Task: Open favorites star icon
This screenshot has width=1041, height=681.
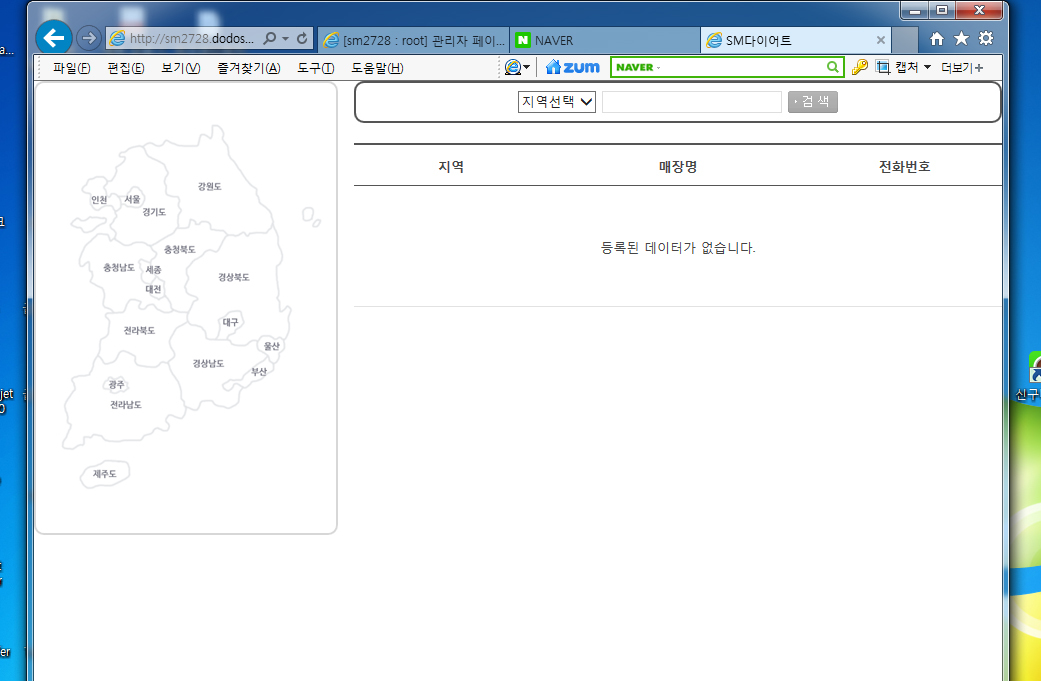Action: pos(961,38)
